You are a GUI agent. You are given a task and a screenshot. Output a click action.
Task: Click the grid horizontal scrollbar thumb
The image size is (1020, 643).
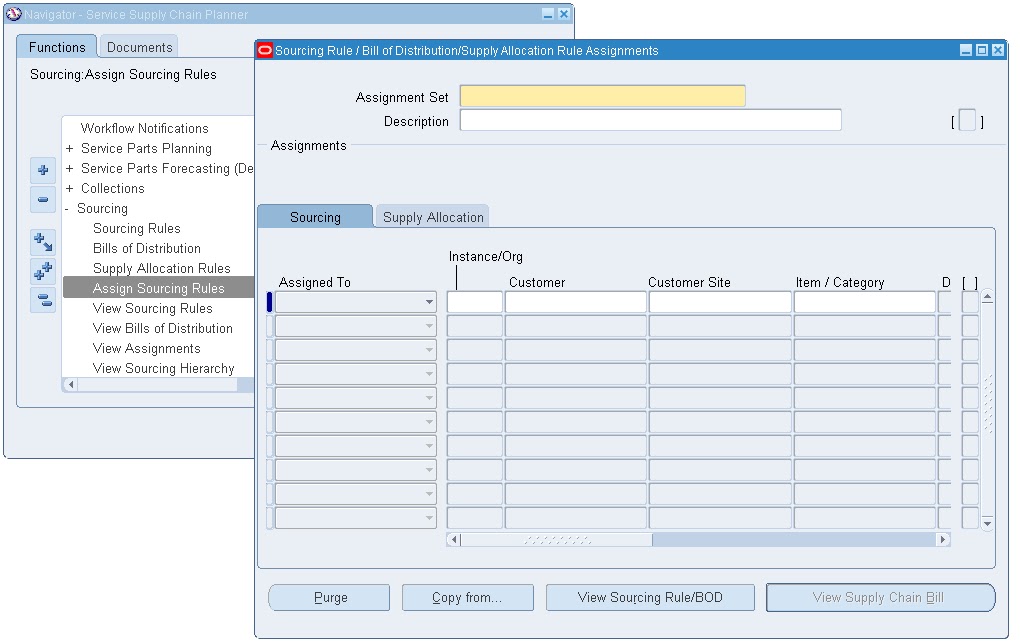pyautogui.click(x=557, y=540)
